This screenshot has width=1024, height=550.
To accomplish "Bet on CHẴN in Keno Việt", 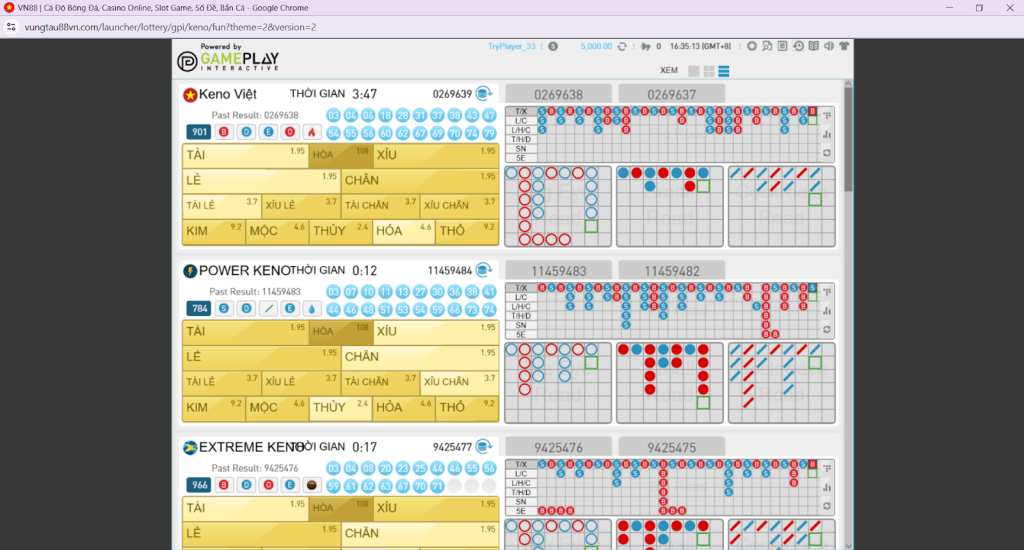I will coord(420,180).
